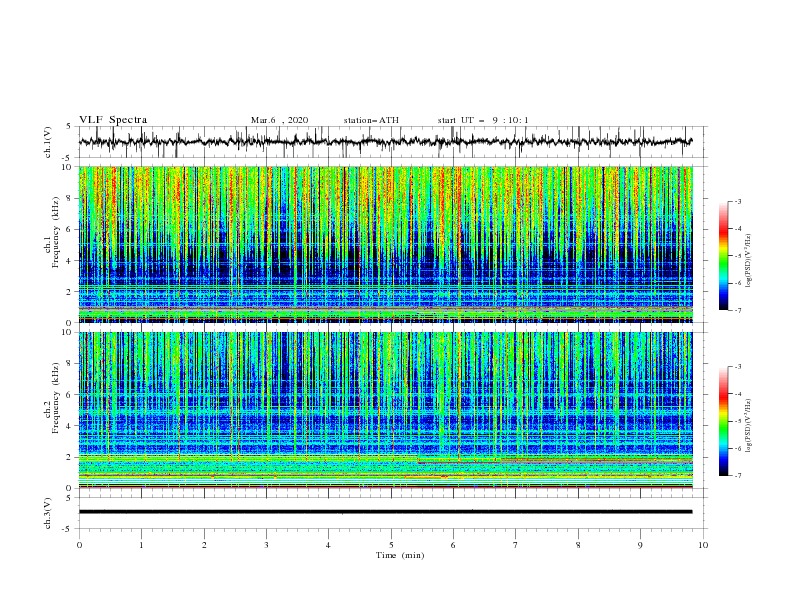792x612 pixels.
Task: Click the 'VLF Spectra' title text
Action: (113, 120)
